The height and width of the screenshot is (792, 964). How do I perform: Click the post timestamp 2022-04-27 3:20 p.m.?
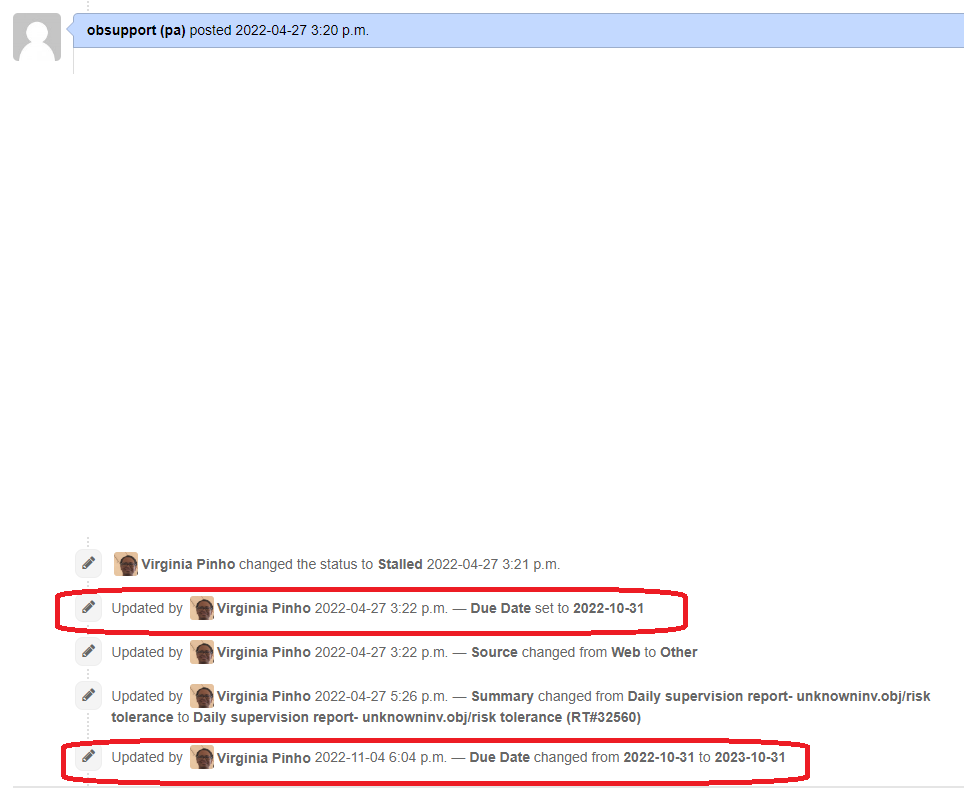point(302,30)
